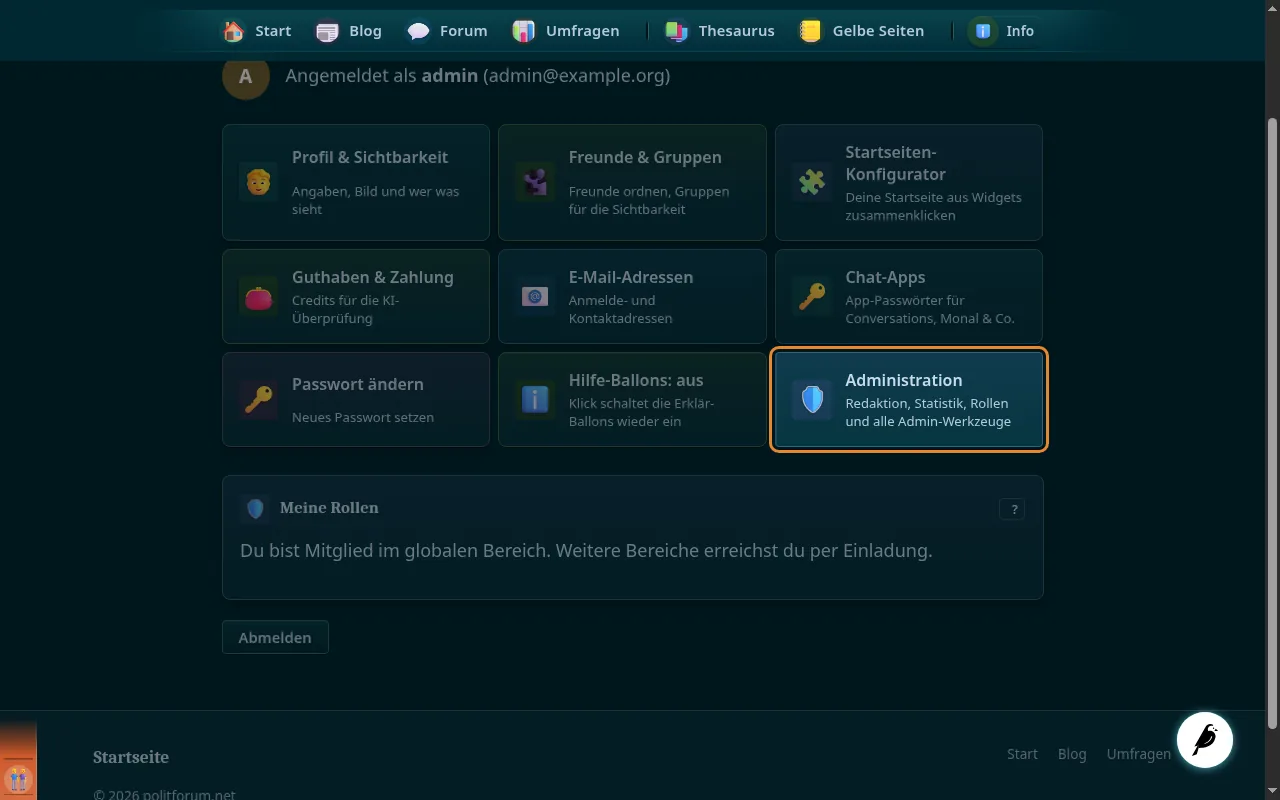Click the e-mail icon in E-Mail-Adressen card
The width and height of the screenshot is (1280, 800).
pos(535,297)
